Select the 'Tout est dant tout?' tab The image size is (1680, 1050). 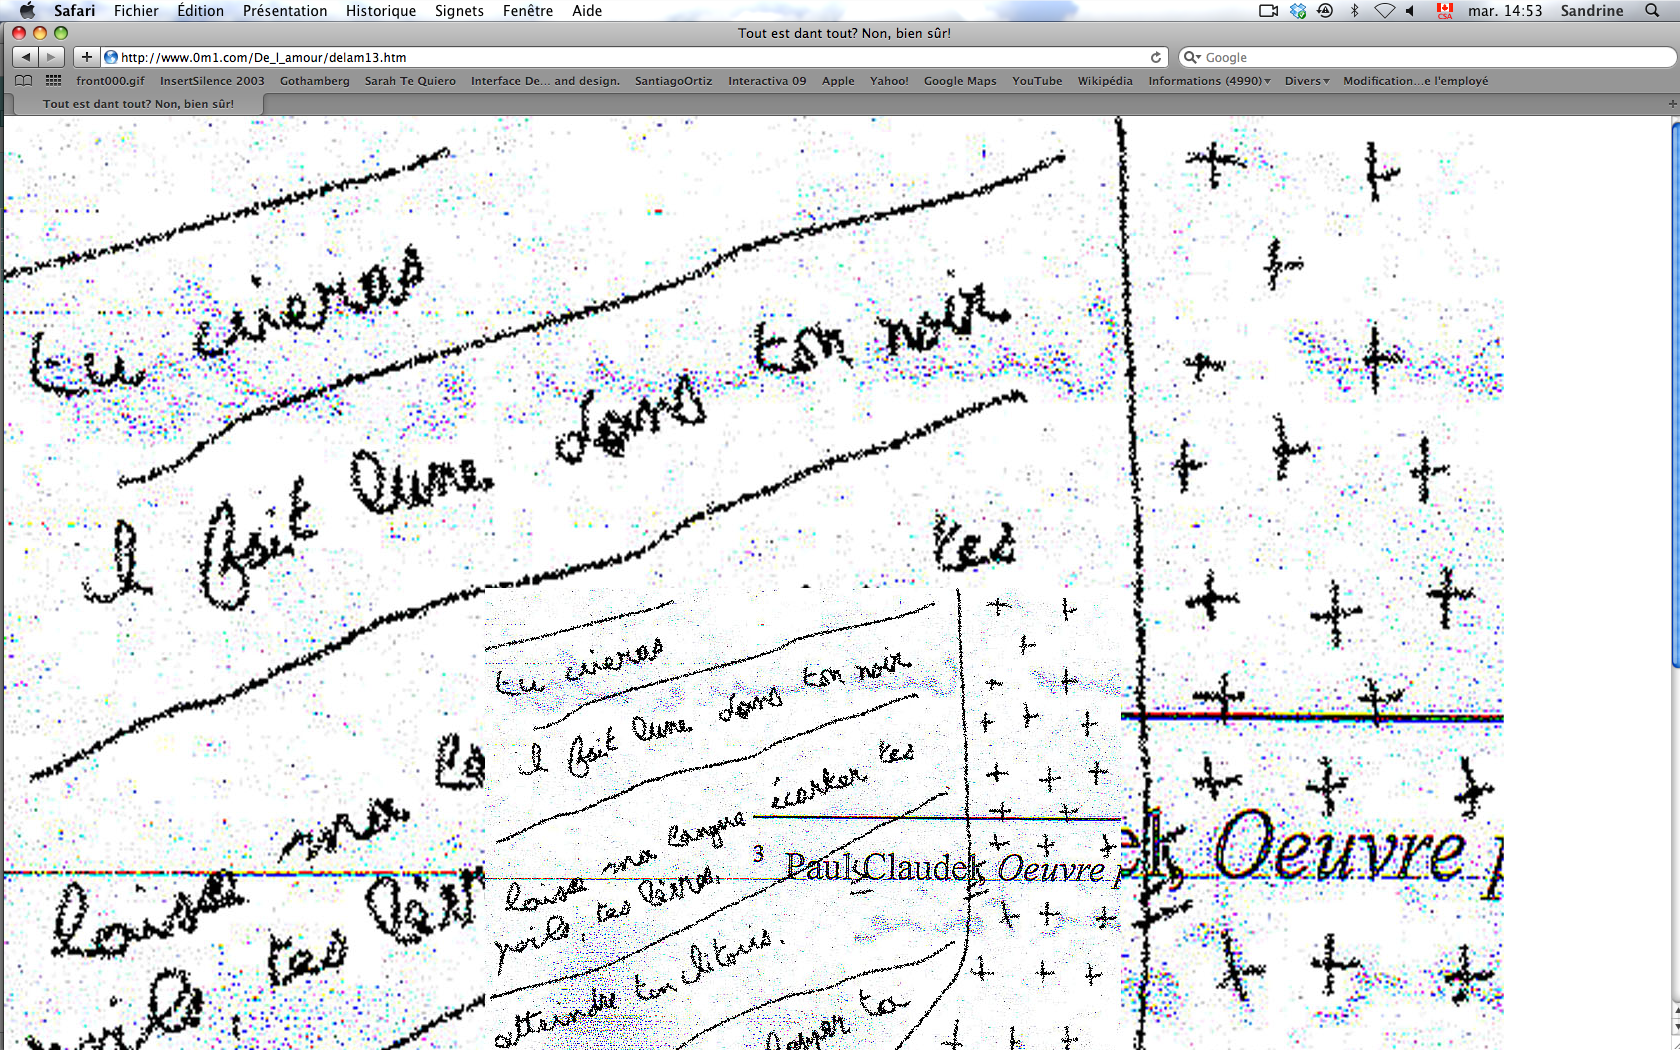139,103
